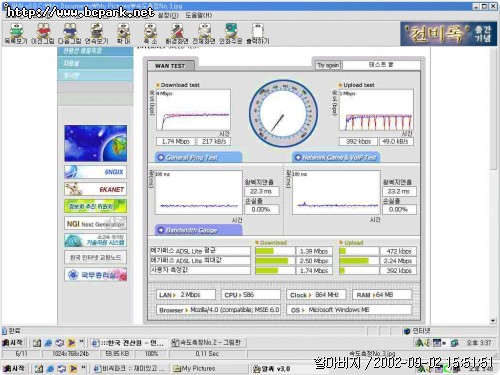Open the 한국 인터넷 교환노드 sidebar banner
The width and height of the screenshot is (500, 375).
[96, 257]
